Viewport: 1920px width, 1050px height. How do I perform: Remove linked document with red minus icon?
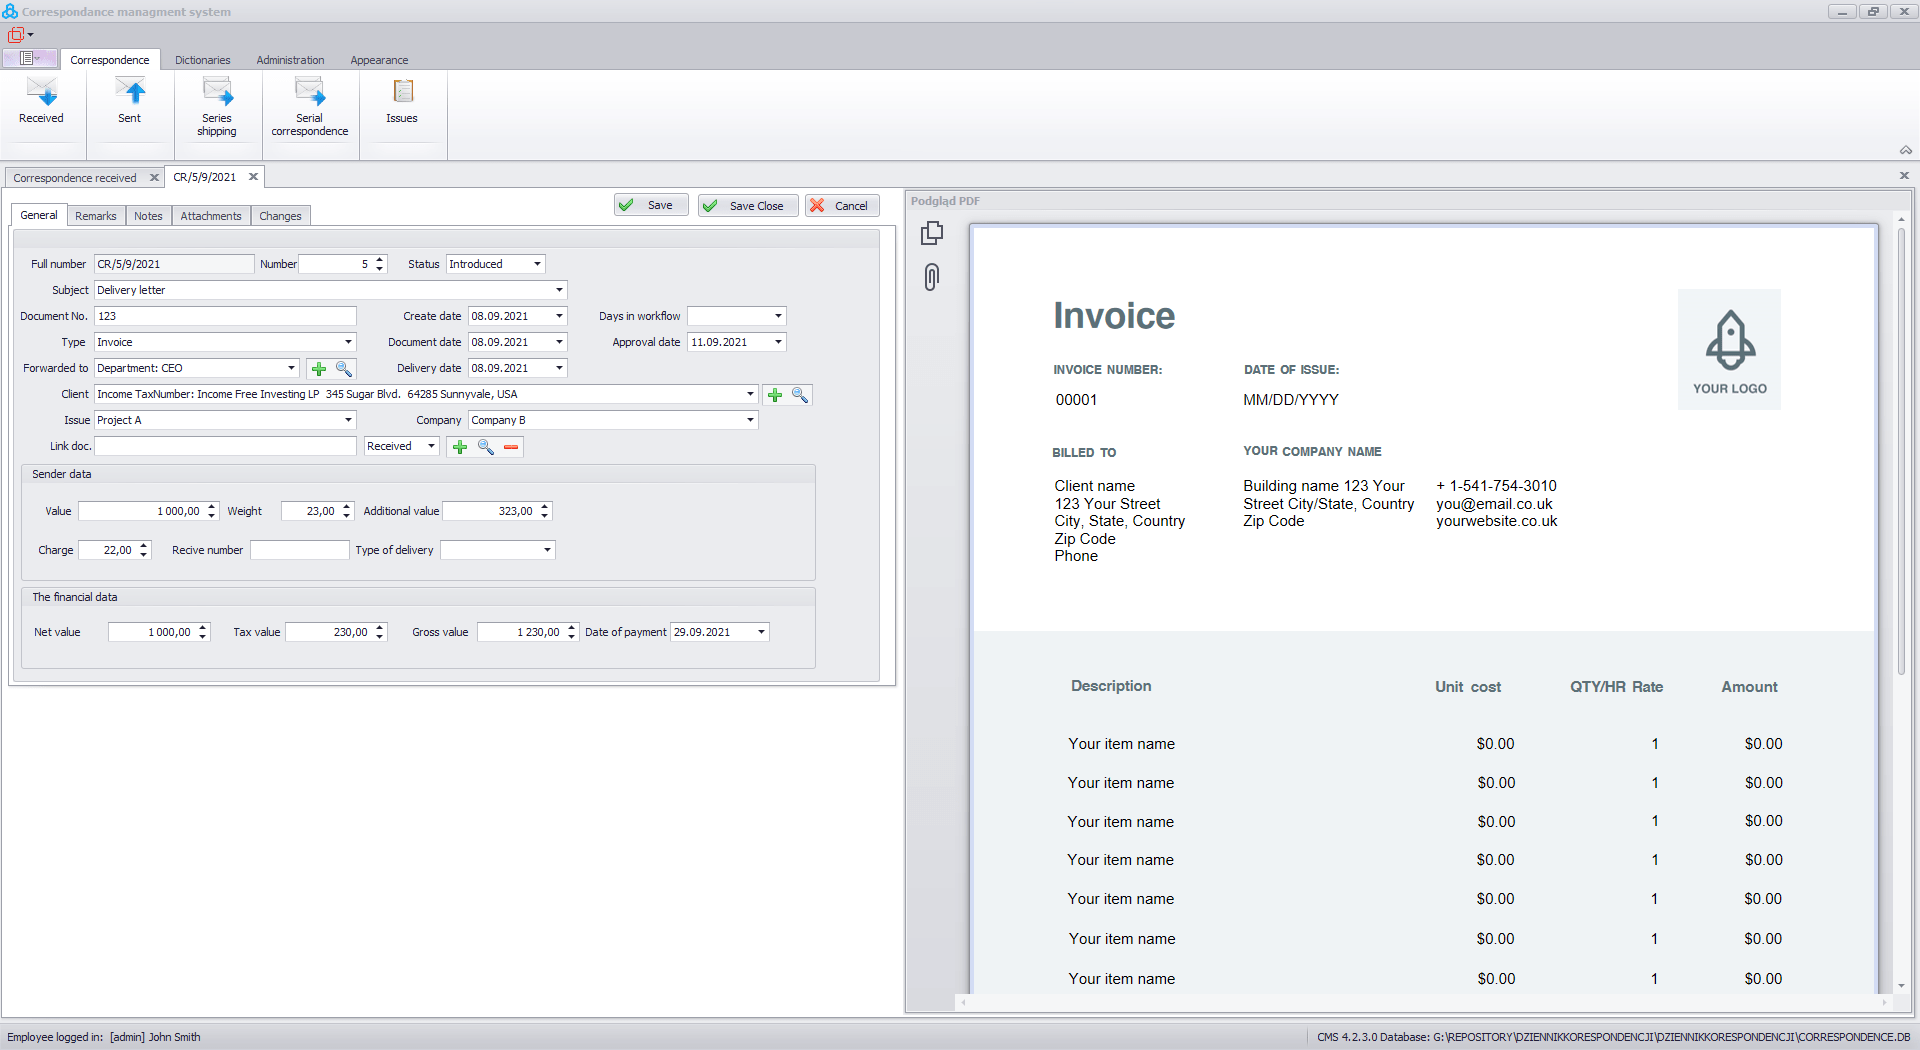(x=511, y=447)
